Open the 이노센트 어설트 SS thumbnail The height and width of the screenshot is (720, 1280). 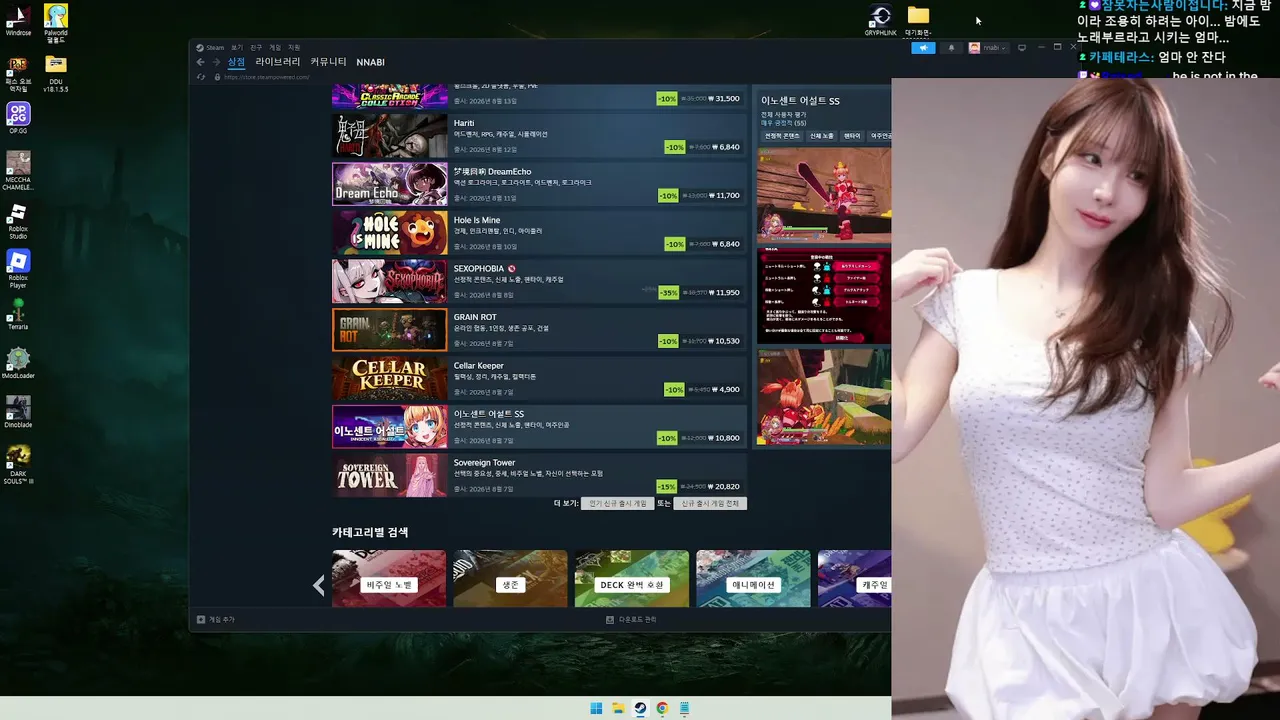coord(389,427)
